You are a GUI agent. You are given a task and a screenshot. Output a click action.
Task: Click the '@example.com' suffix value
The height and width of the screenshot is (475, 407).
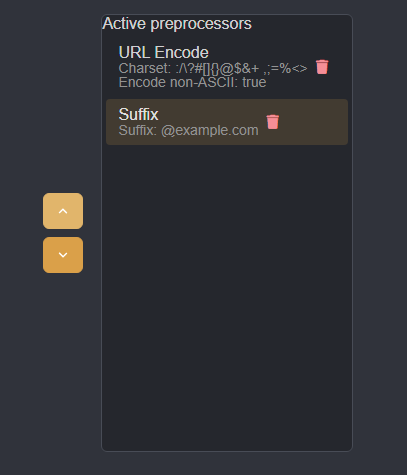210,130
